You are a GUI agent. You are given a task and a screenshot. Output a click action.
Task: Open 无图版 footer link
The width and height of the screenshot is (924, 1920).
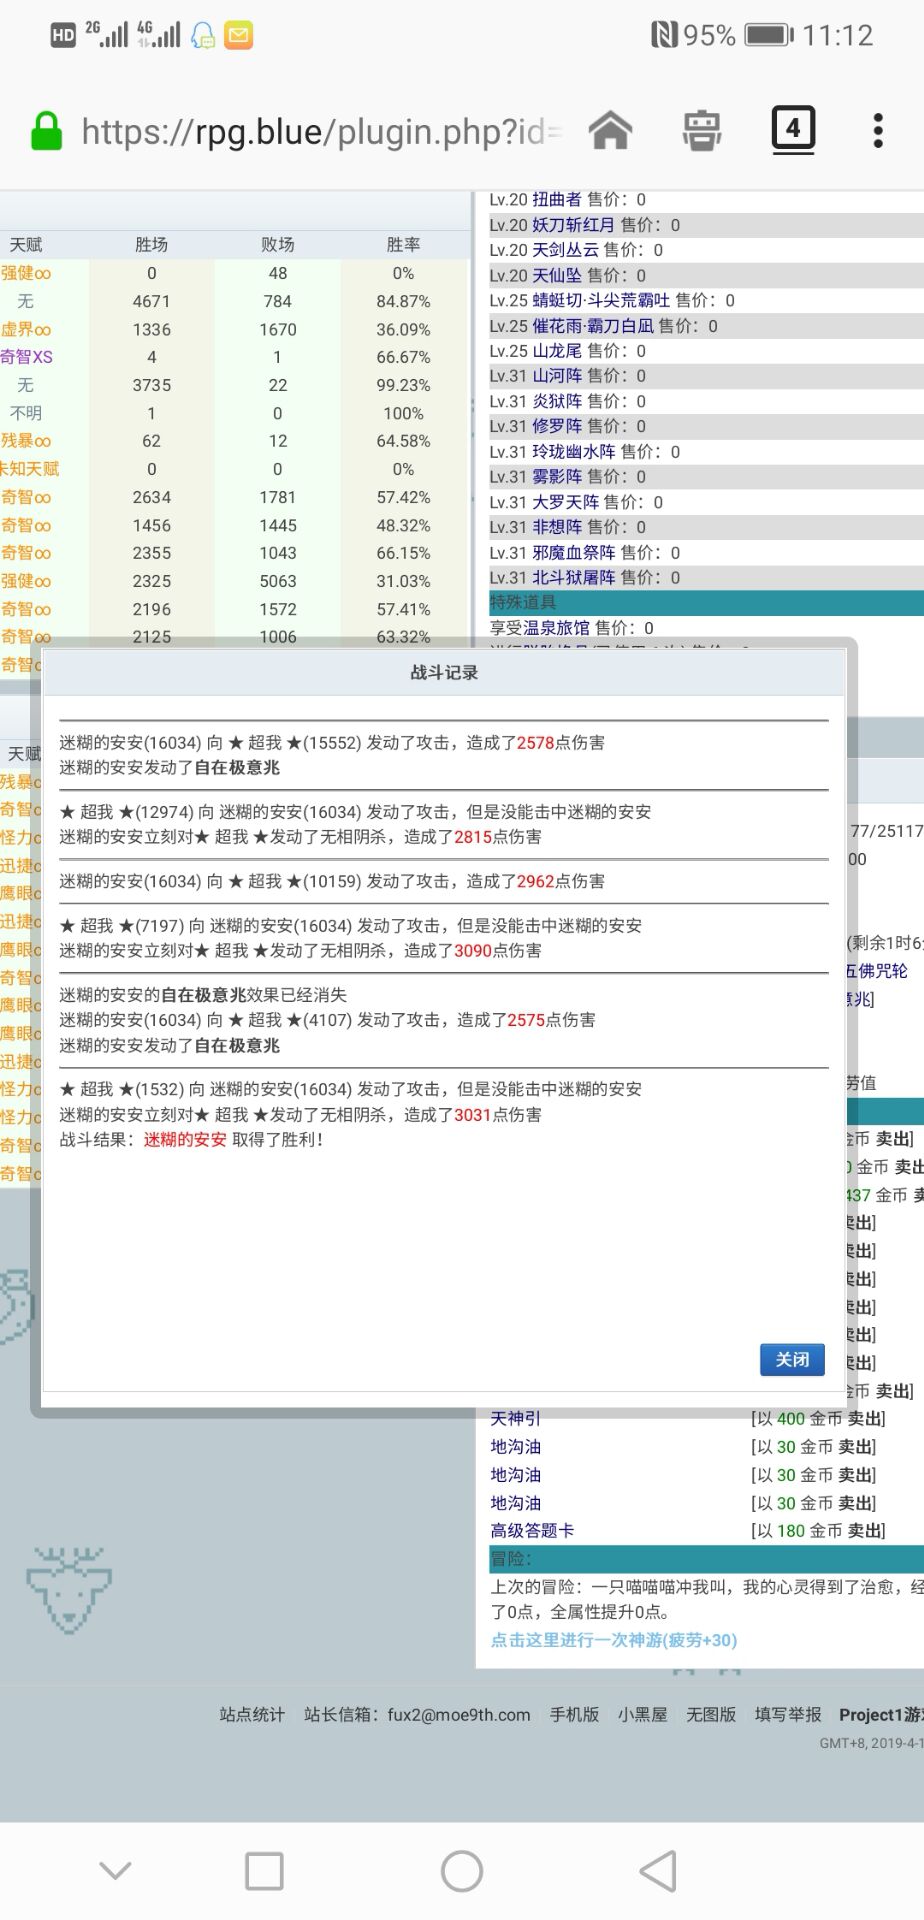point(711,1714)
